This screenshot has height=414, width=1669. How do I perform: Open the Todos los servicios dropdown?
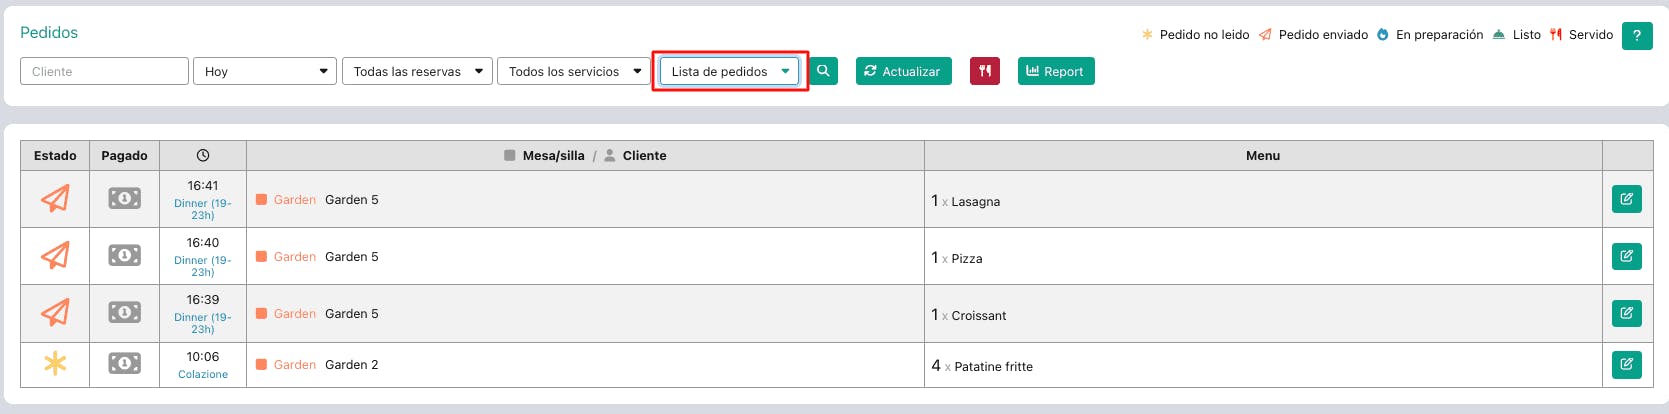tap(573, 71)
